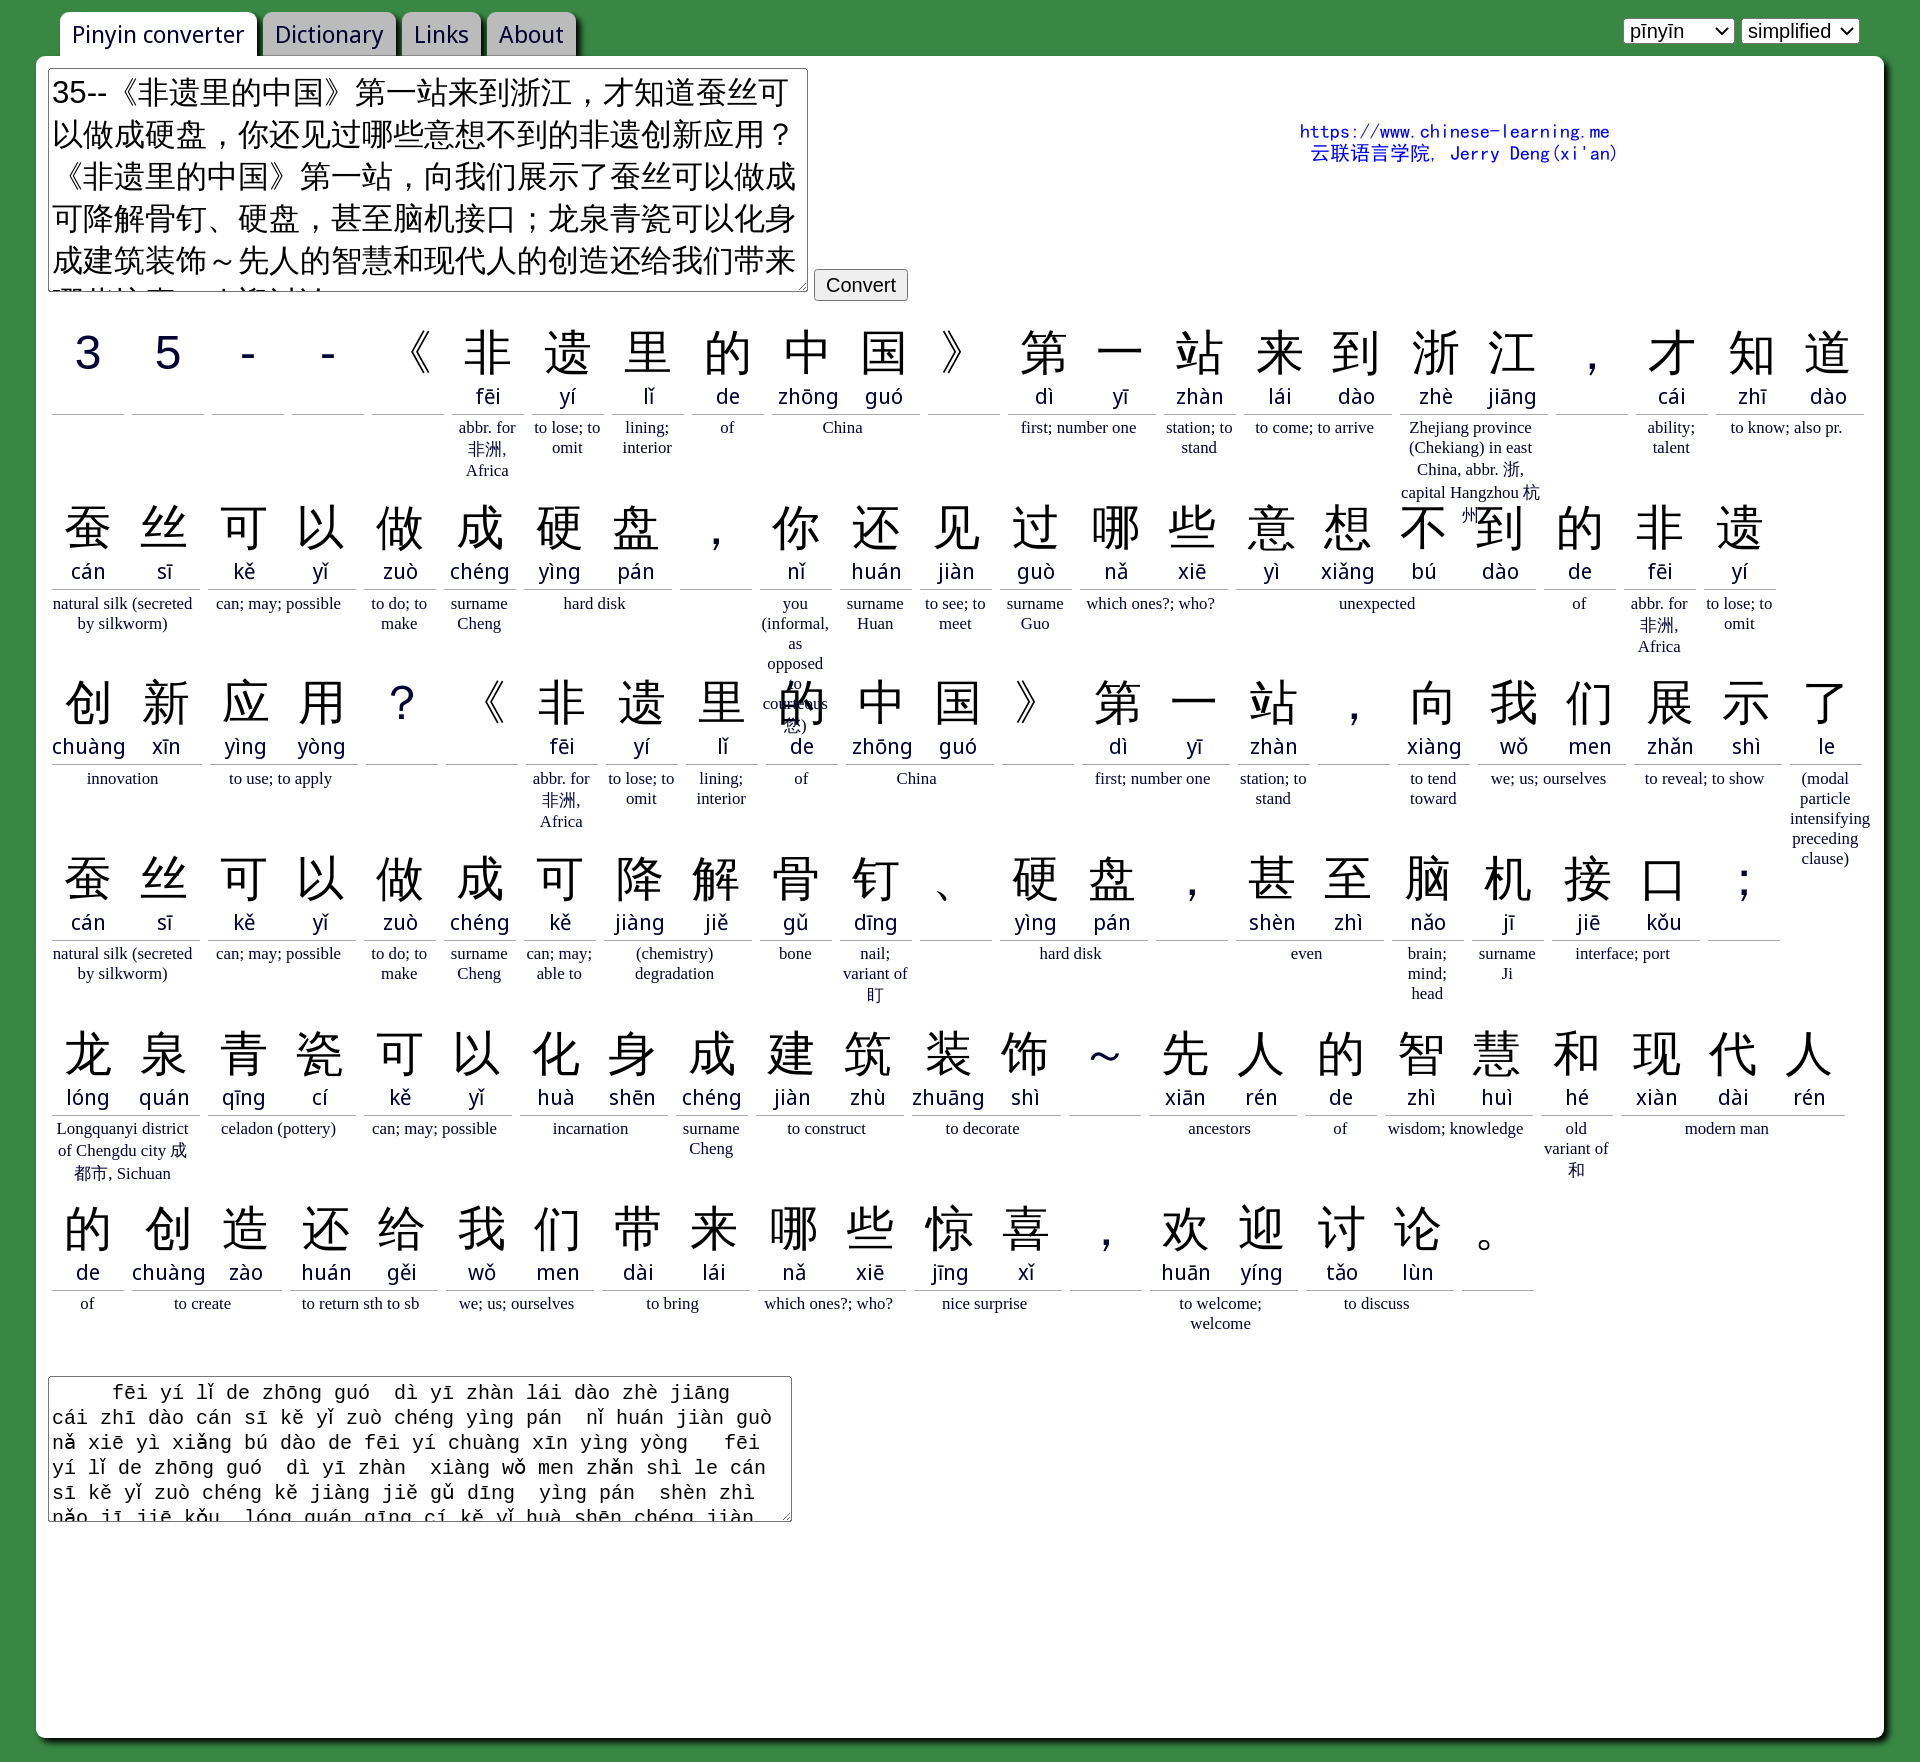Click the definition 'to construct'
1920x1762 pixels.
pyautogui.click(x=826, y=1128)
